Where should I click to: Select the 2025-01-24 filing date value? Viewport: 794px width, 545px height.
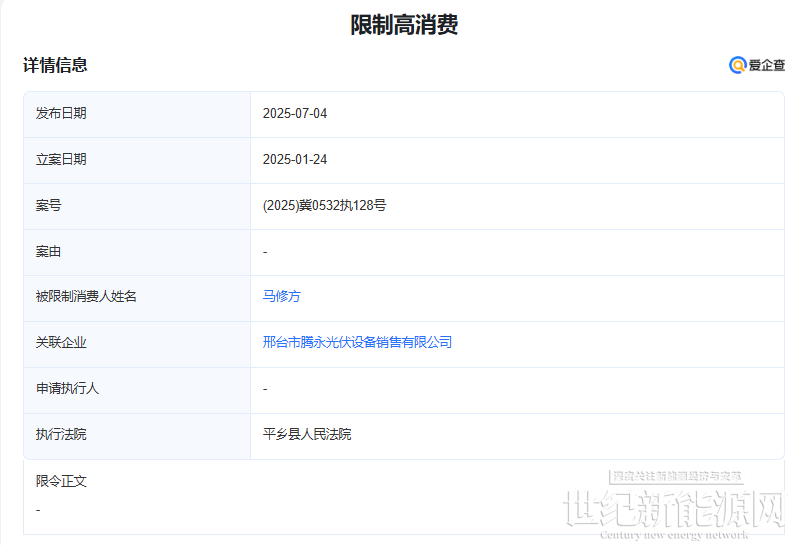point(294,159)
